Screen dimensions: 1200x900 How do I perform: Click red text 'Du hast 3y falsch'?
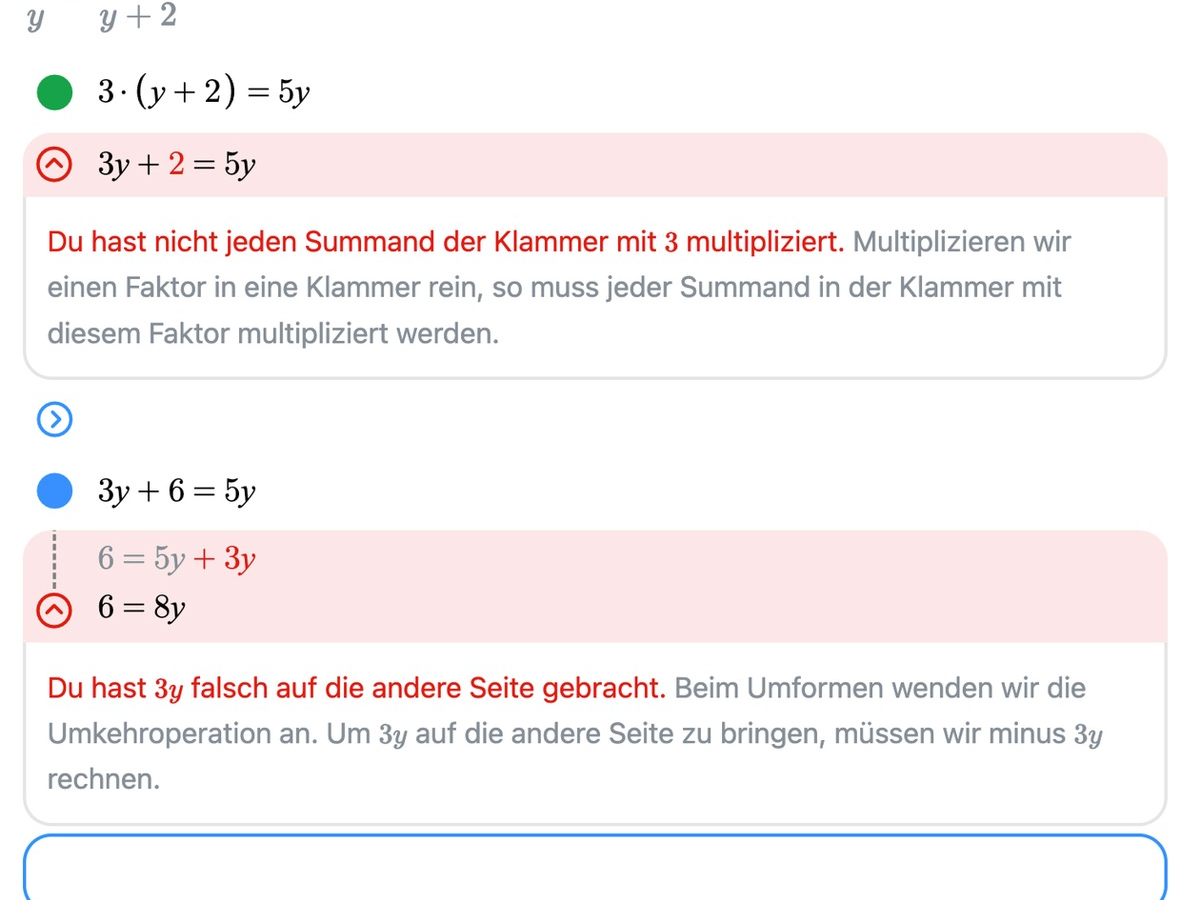click(x=356, y=688)
